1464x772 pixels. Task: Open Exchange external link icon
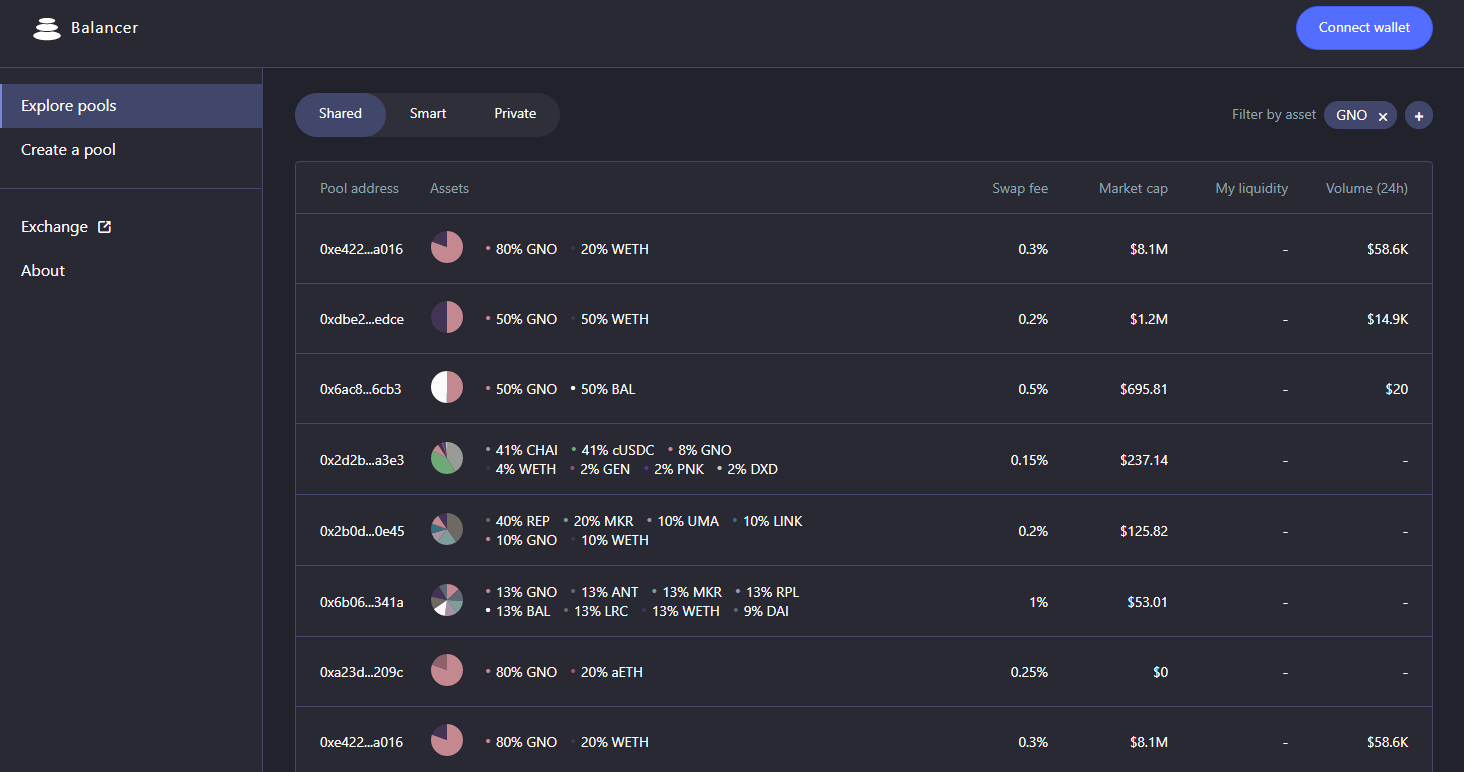[104, 227]
